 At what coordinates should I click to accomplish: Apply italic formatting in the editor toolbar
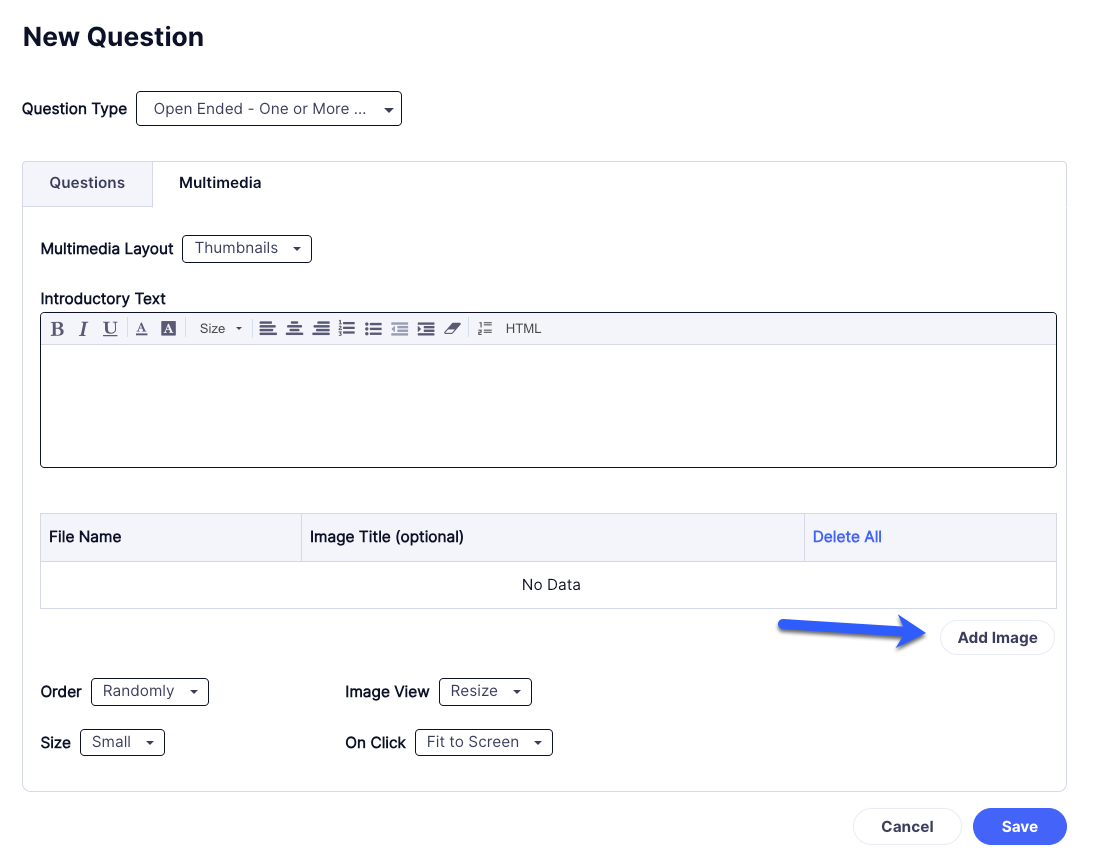point(83,329)
